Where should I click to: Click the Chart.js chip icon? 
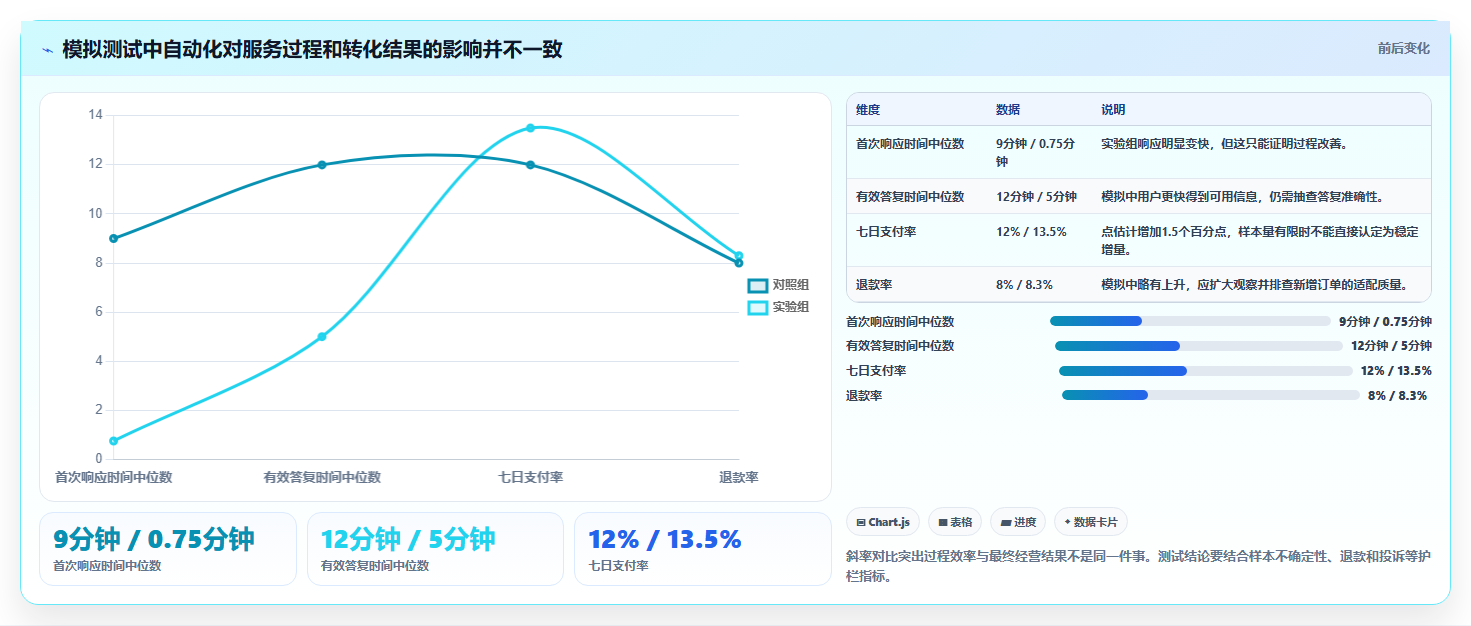click(861, 522)
